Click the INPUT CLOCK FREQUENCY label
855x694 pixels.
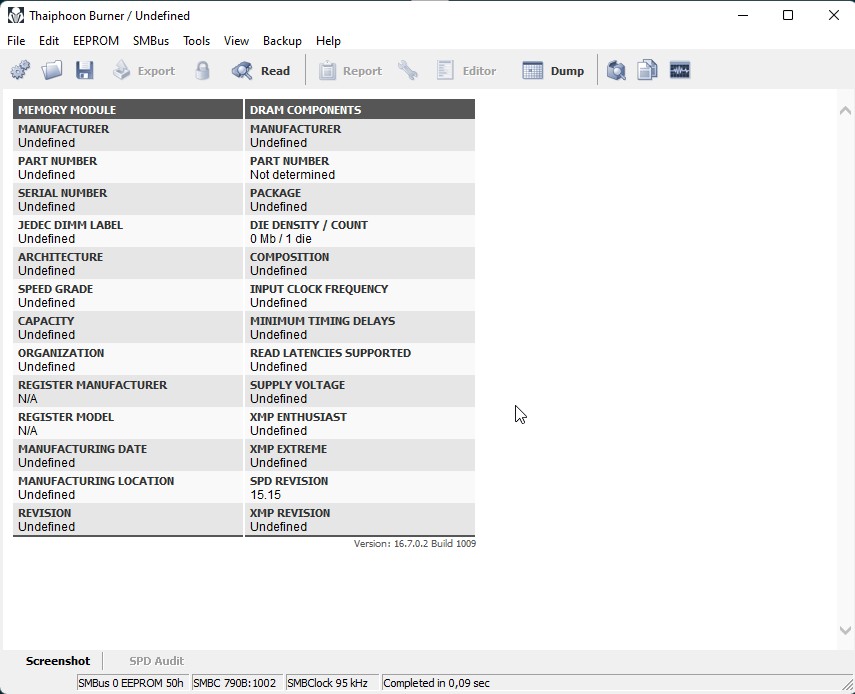319,289
